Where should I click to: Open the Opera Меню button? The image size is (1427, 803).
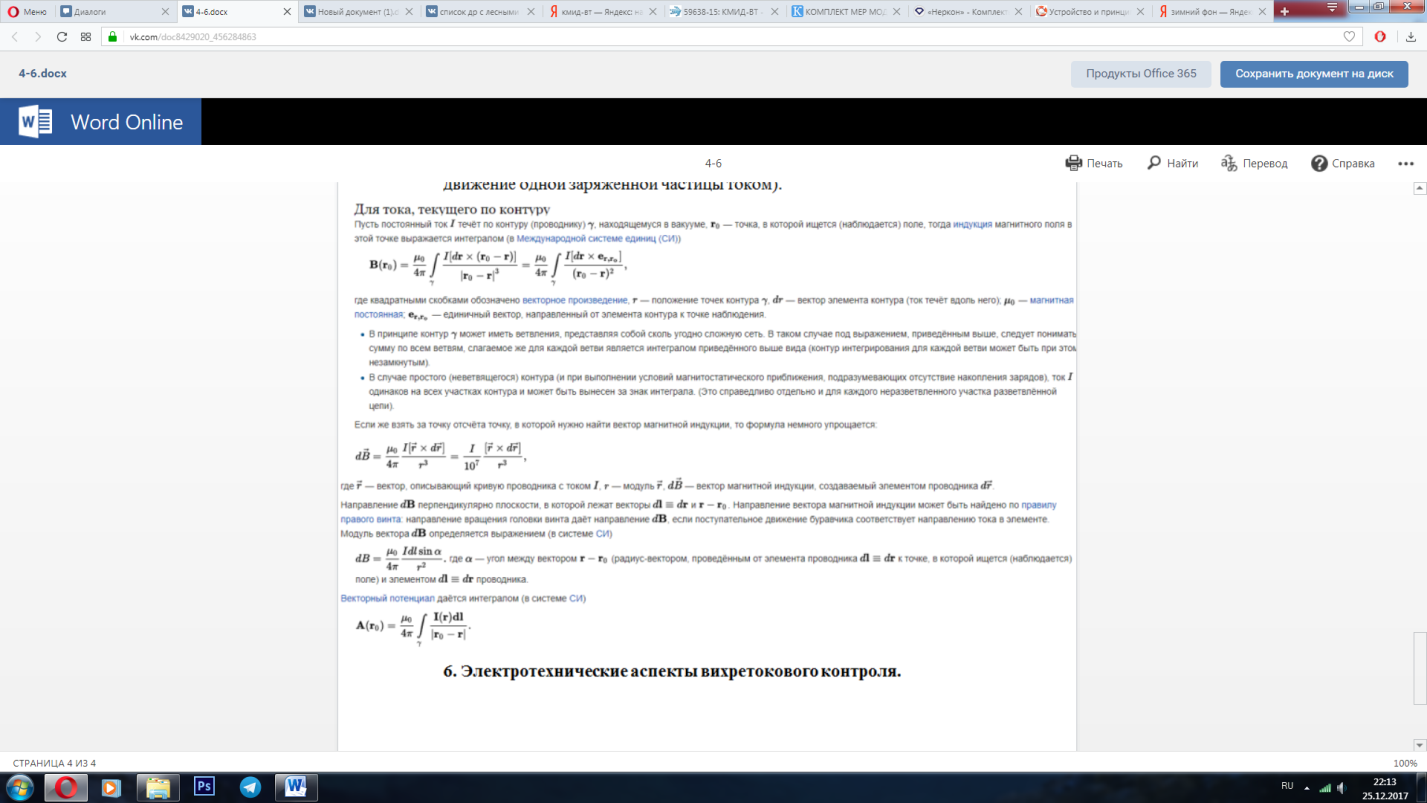click(27, 11)
